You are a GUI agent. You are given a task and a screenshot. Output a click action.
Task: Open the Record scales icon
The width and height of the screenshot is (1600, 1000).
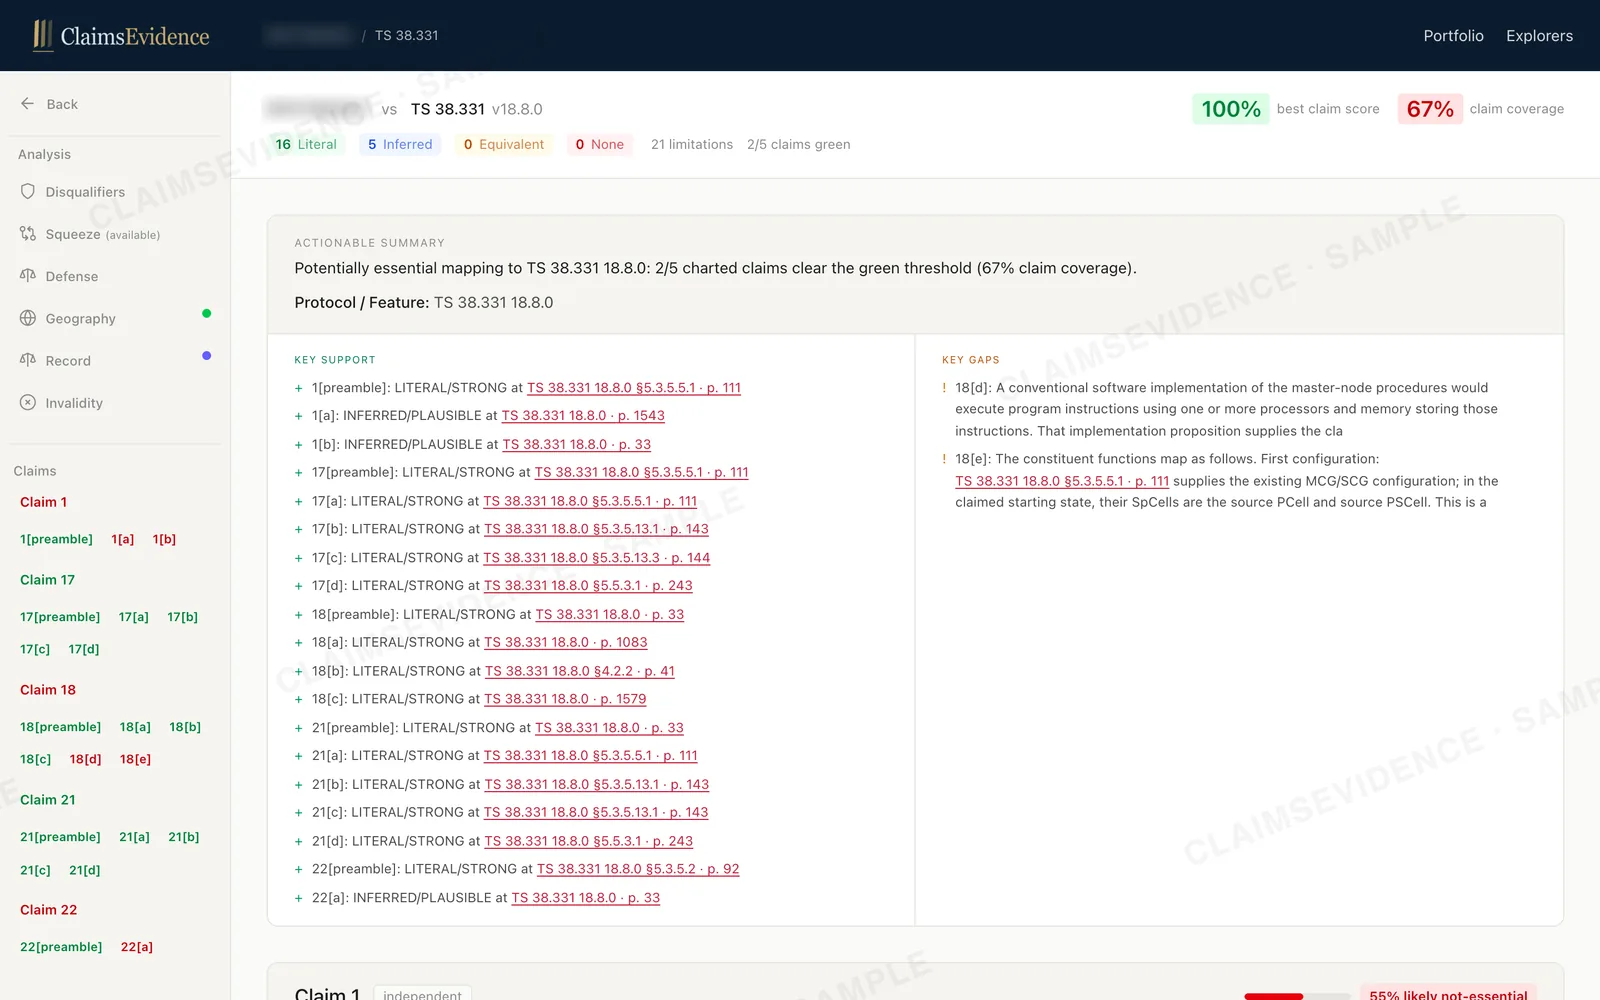[28, 360]
